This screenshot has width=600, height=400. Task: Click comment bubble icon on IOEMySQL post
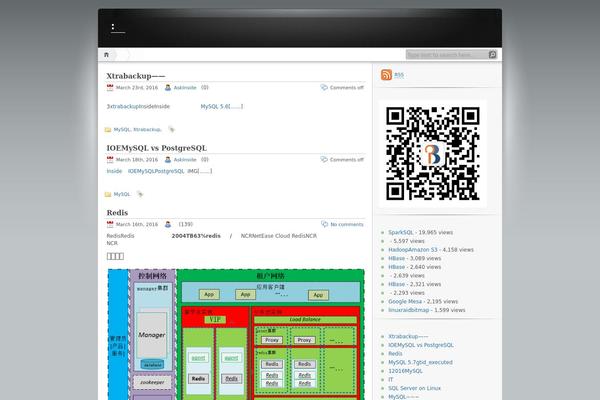[324, 159]
